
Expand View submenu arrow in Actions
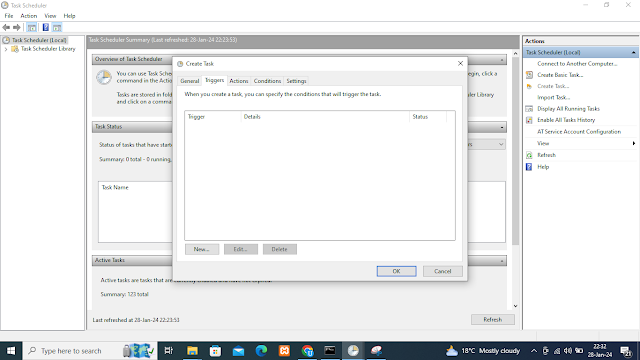[633, 143]
